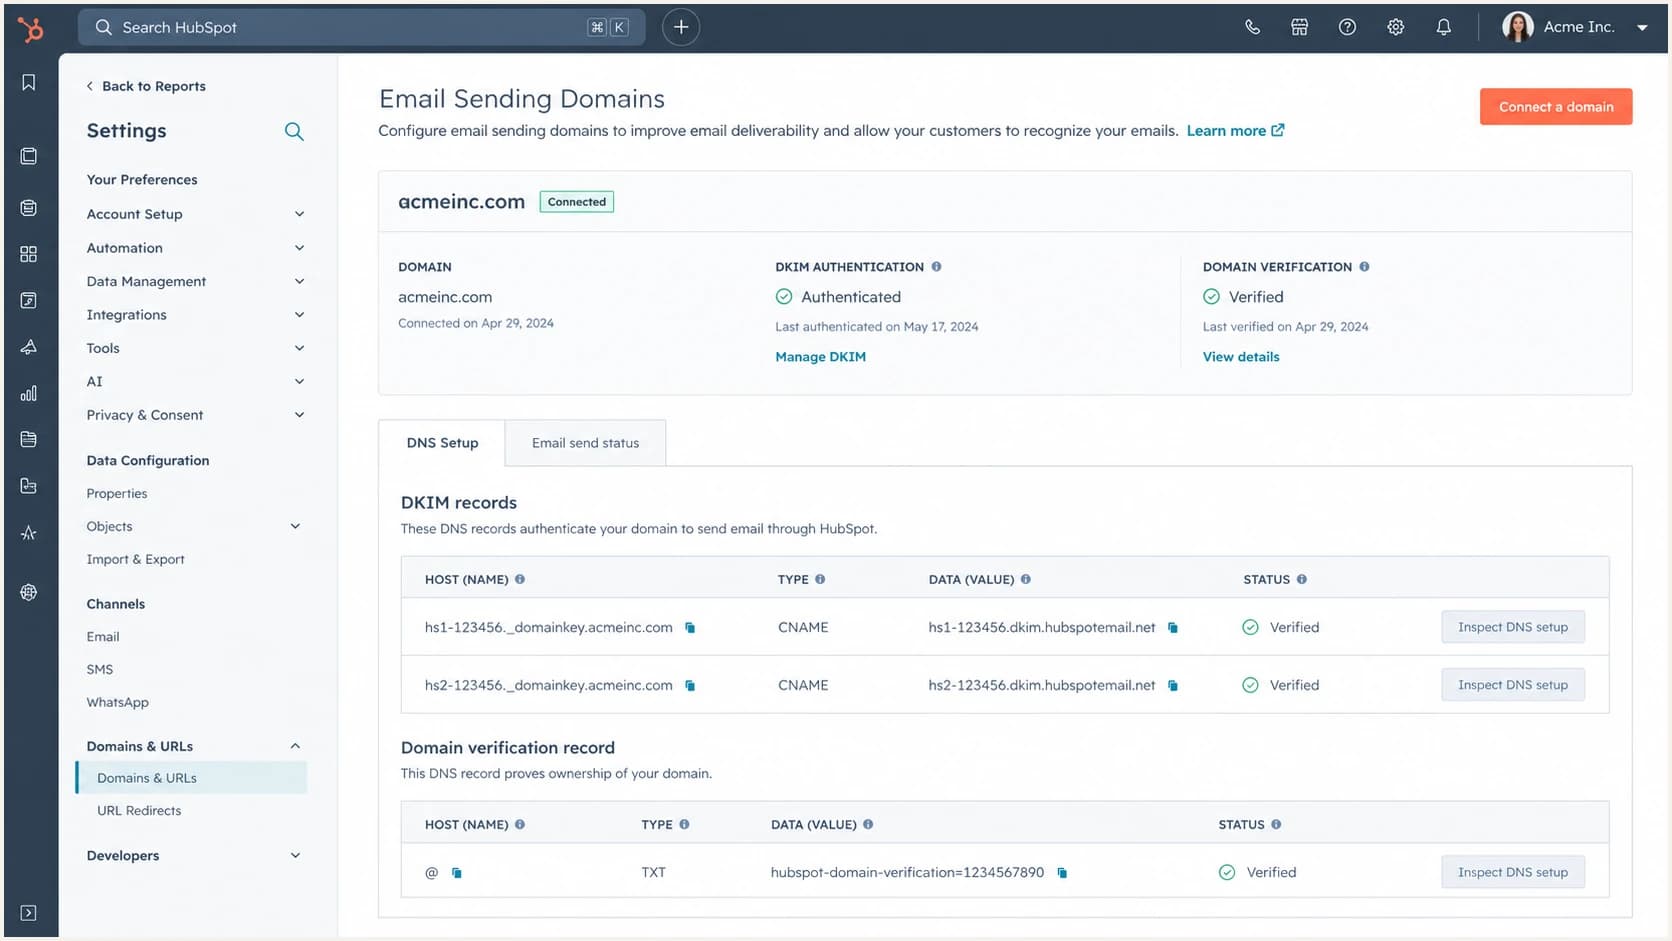
Task: Open the bookmarks icon in left rail
Action: pos(29,82)
